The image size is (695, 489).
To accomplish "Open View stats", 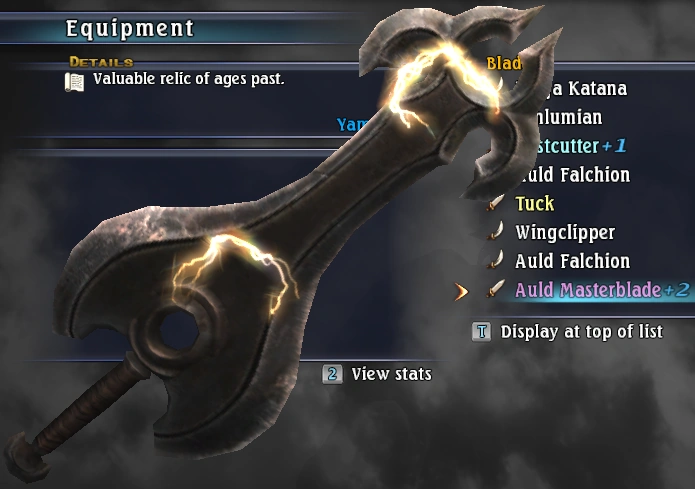I will pyautogui.click(x=391, y=374).
